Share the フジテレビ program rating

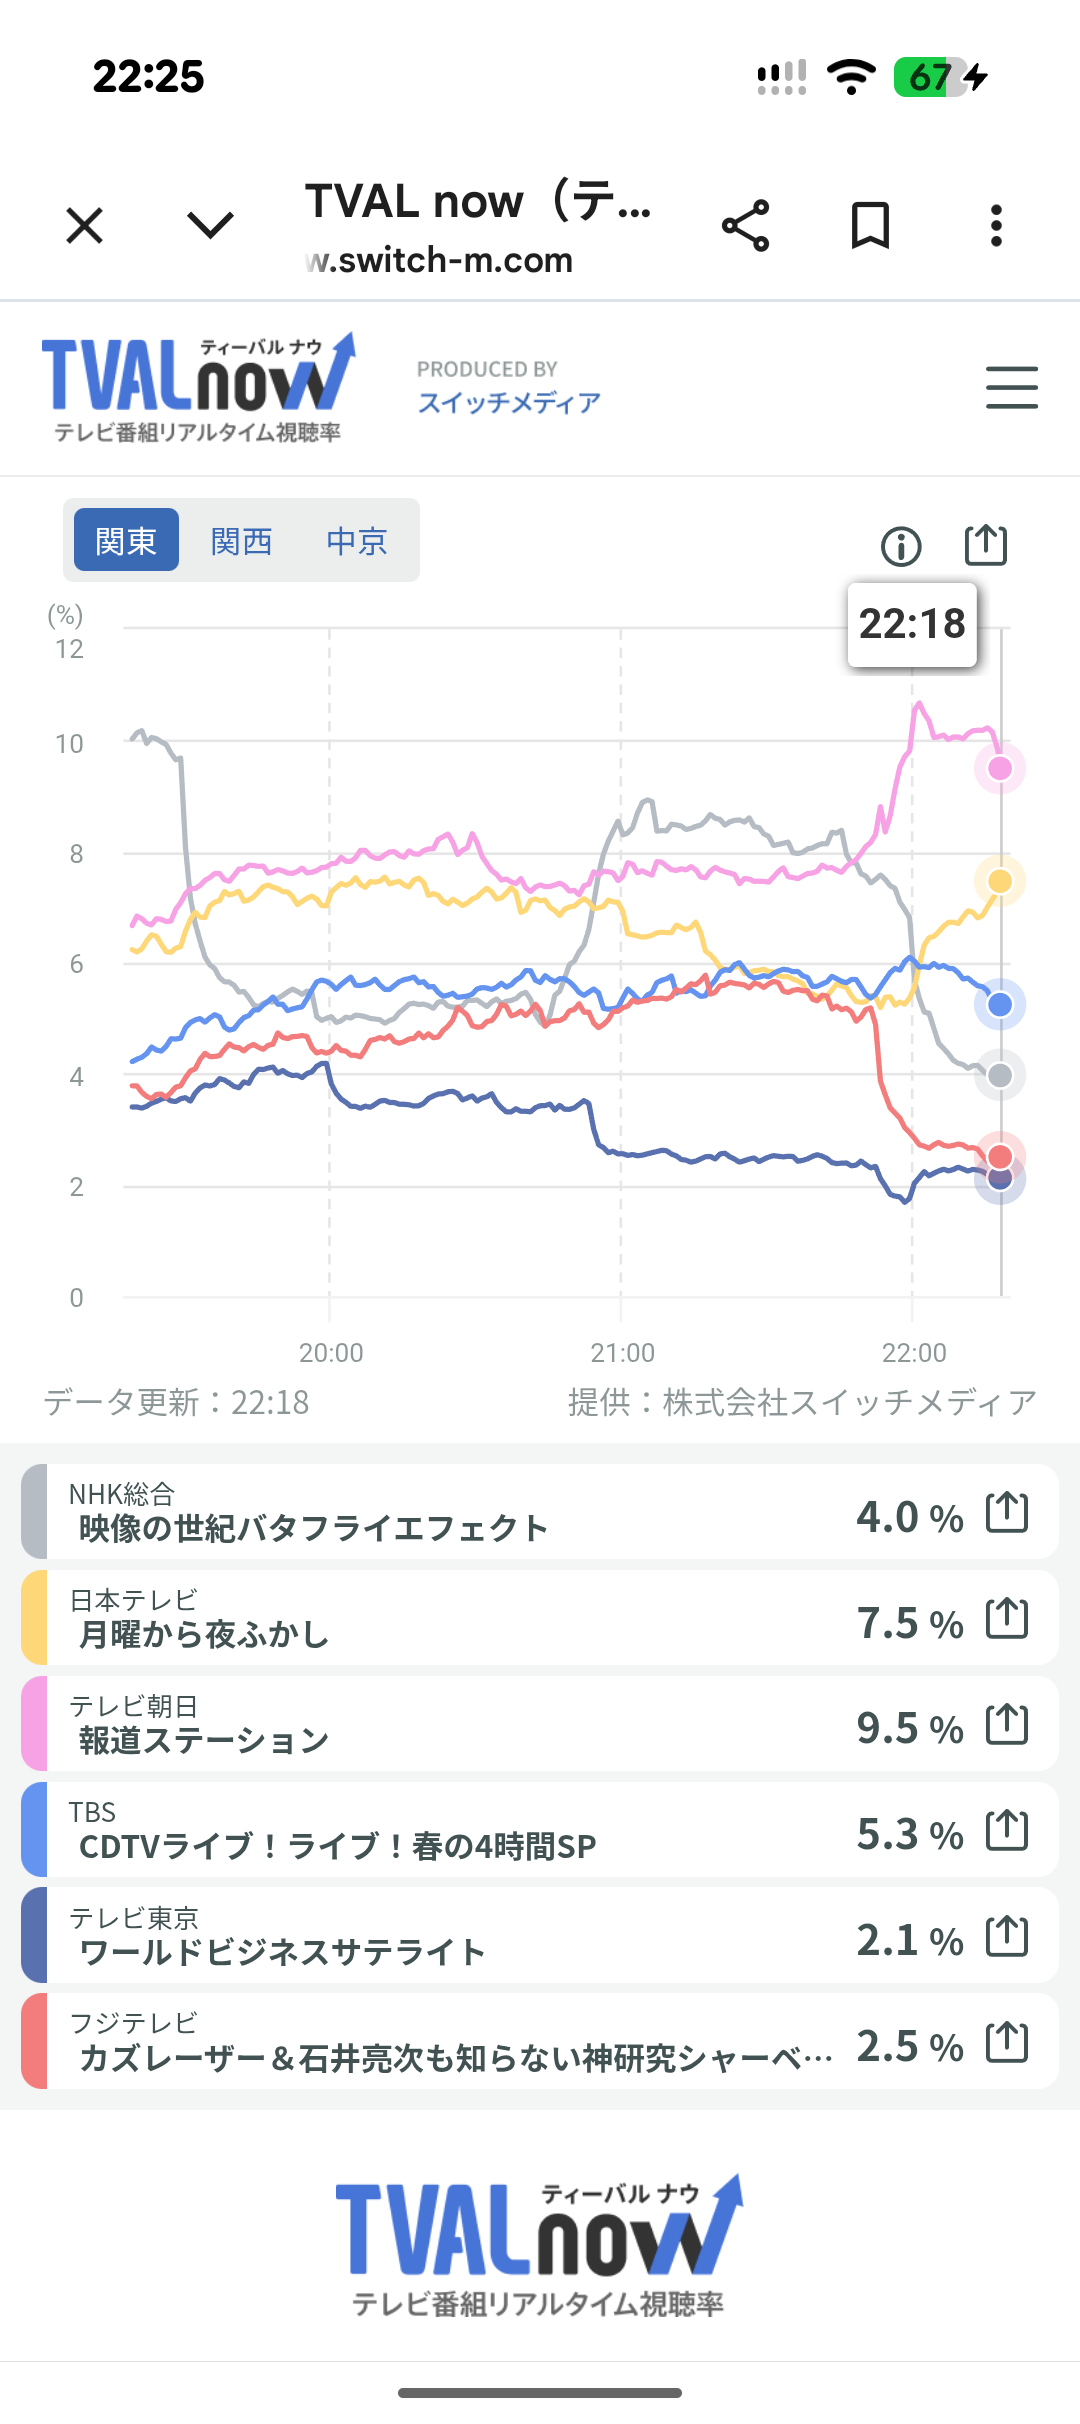coord(1006,2042)
